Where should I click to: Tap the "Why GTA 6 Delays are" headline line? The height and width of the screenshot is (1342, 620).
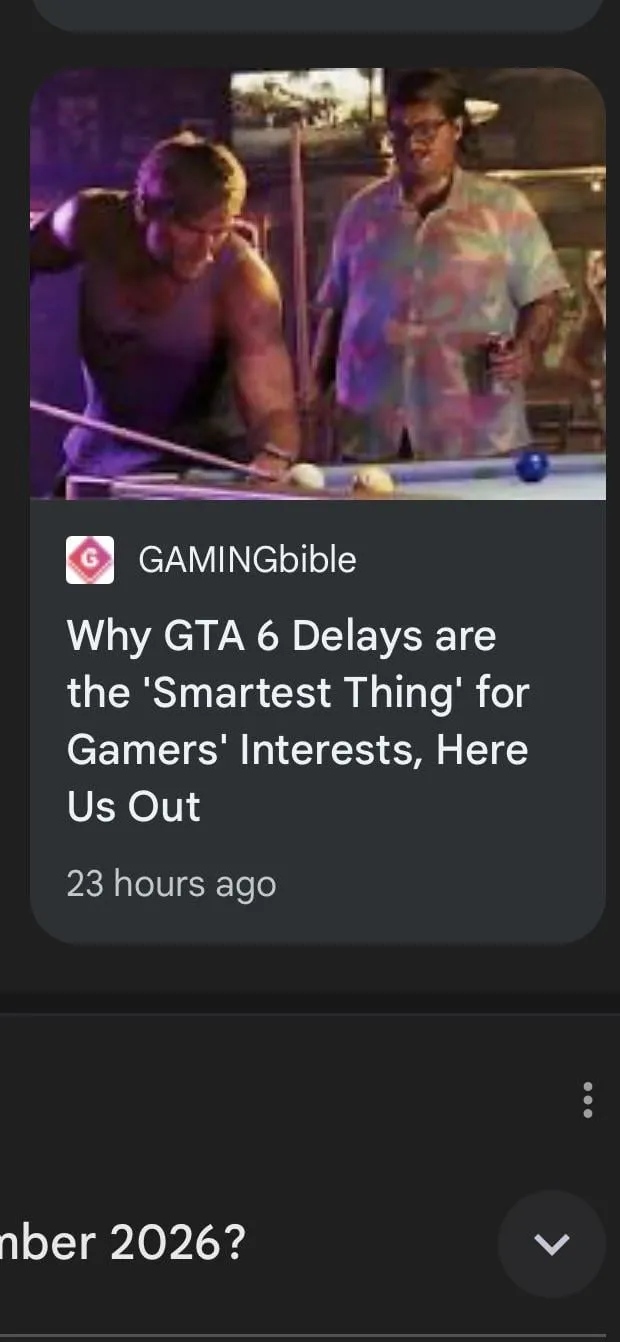click(281, 635)
